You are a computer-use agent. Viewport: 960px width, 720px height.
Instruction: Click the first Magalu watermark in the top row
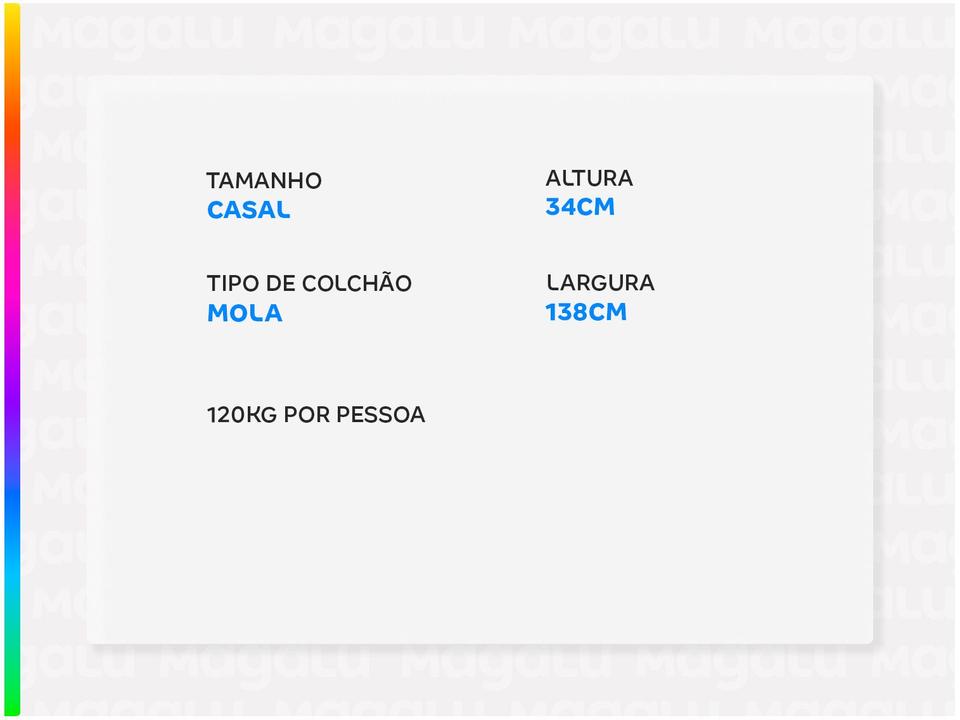[137, 35]
